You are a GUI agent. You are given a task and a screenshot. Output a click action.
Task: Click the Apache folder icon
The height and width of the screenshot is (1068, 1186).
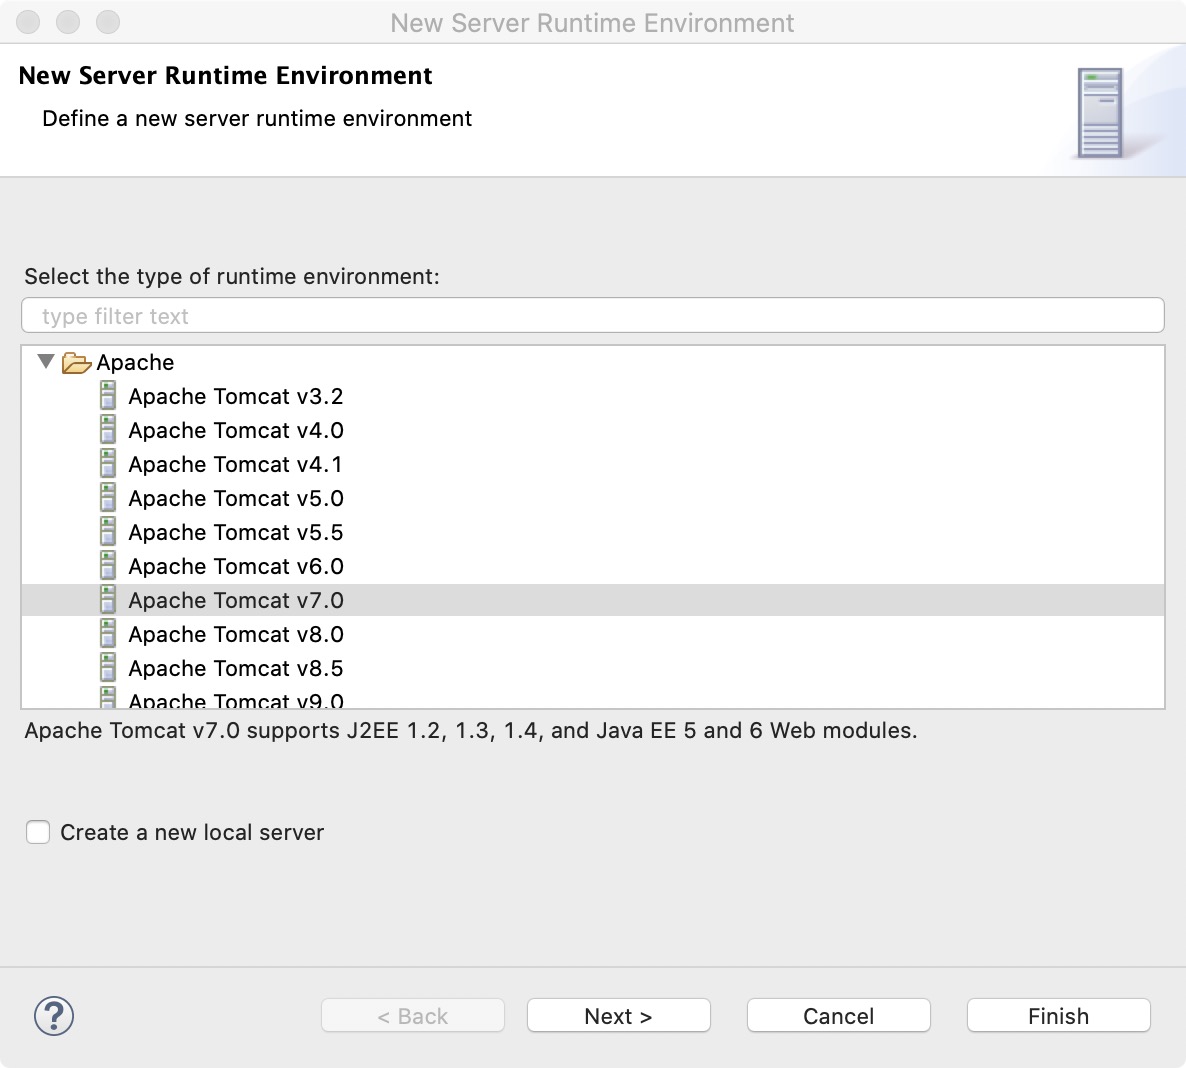(x=76, y=363)
